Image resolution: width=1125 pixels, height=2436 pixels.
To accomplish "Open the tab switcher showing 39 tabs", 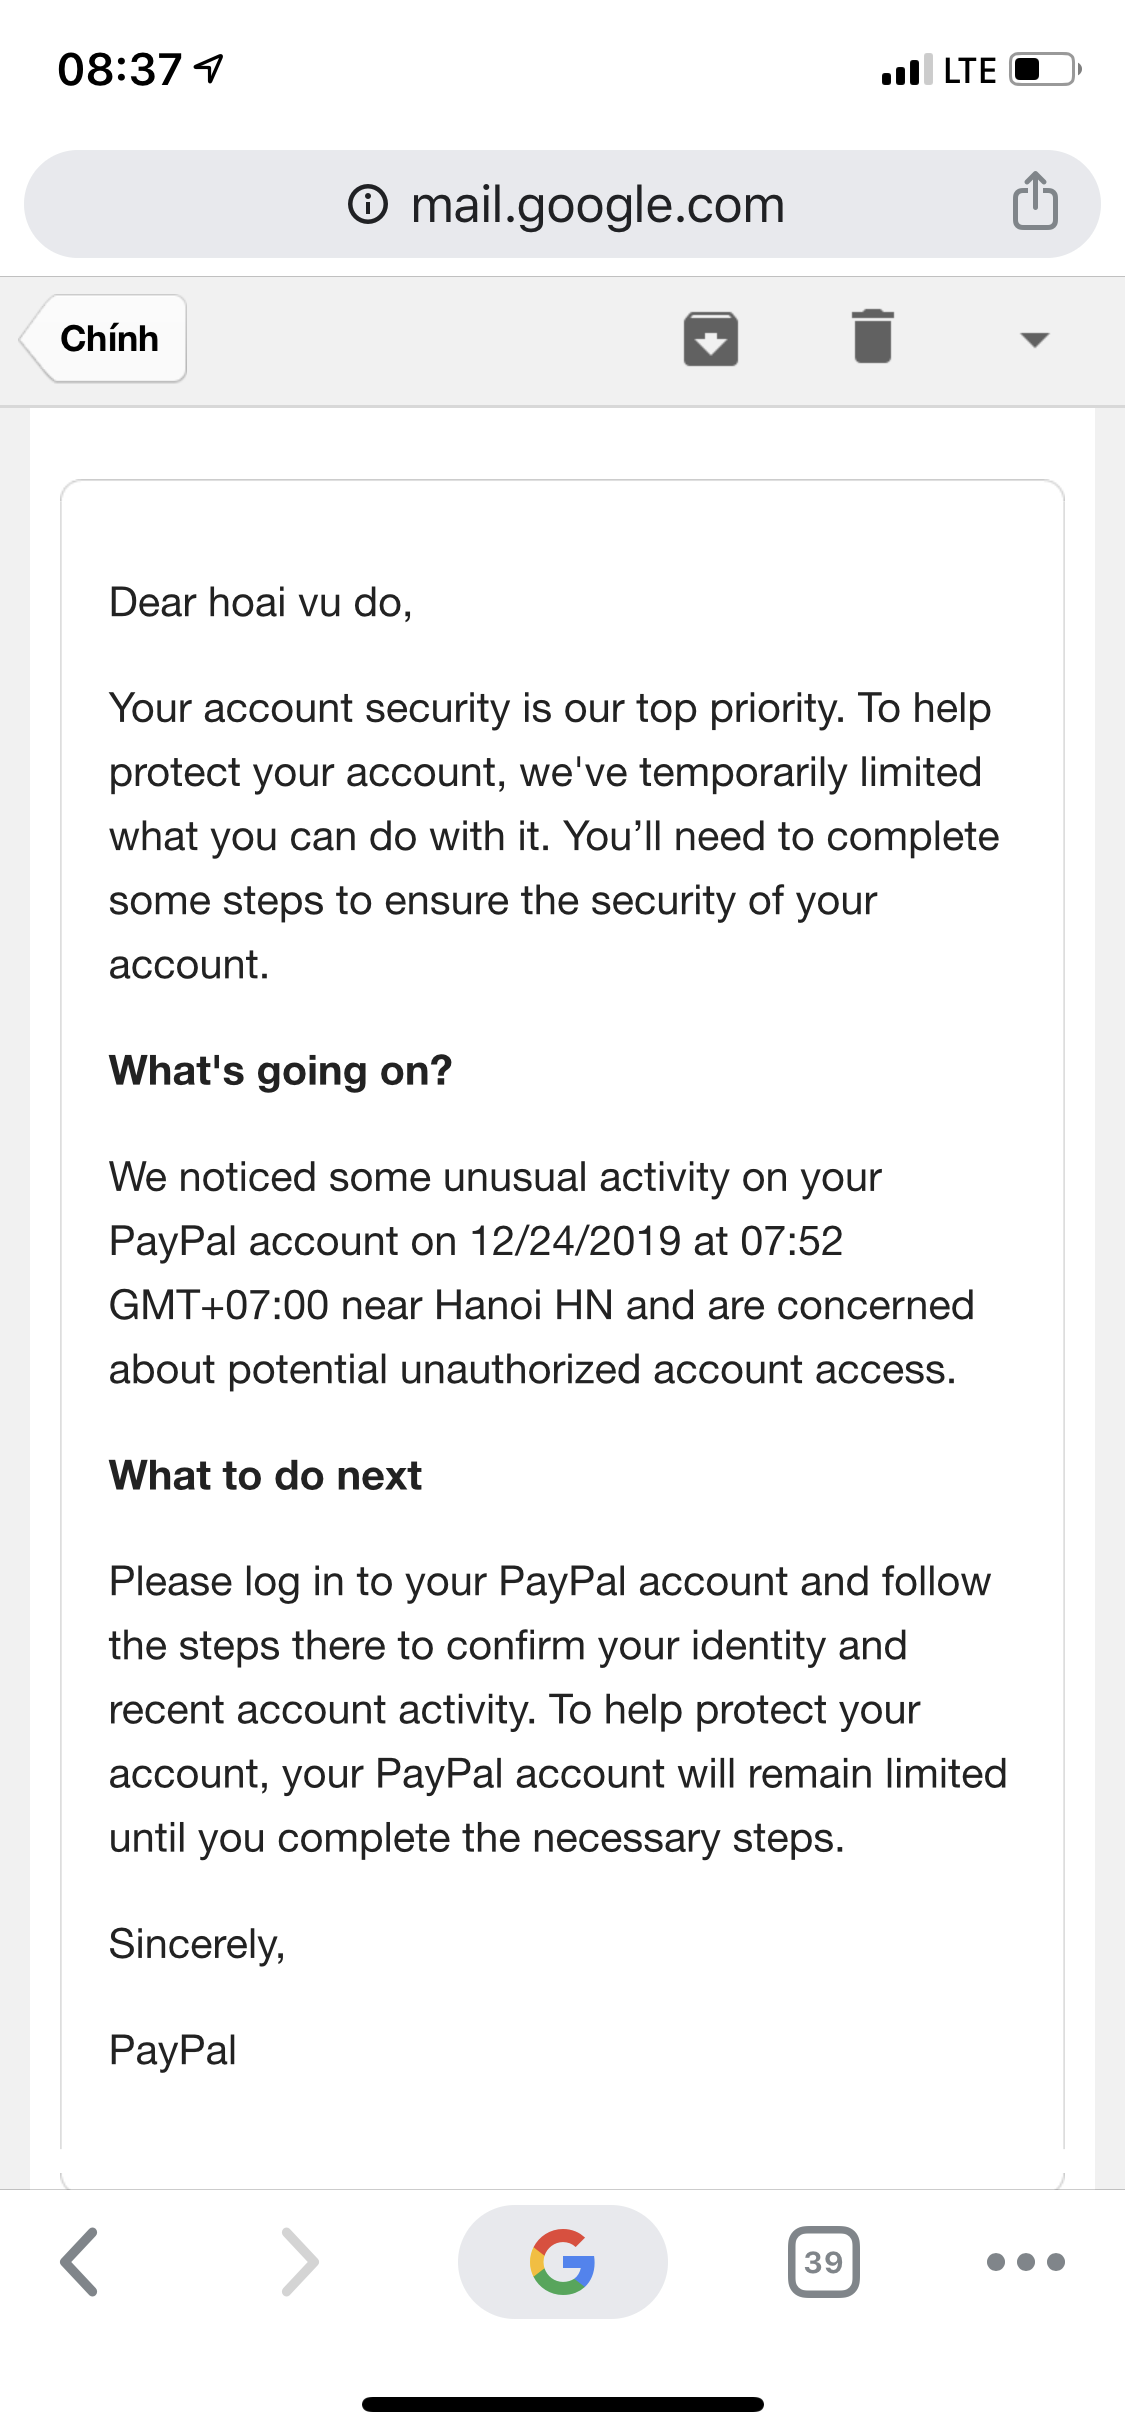I will [x=823, y=2261].
